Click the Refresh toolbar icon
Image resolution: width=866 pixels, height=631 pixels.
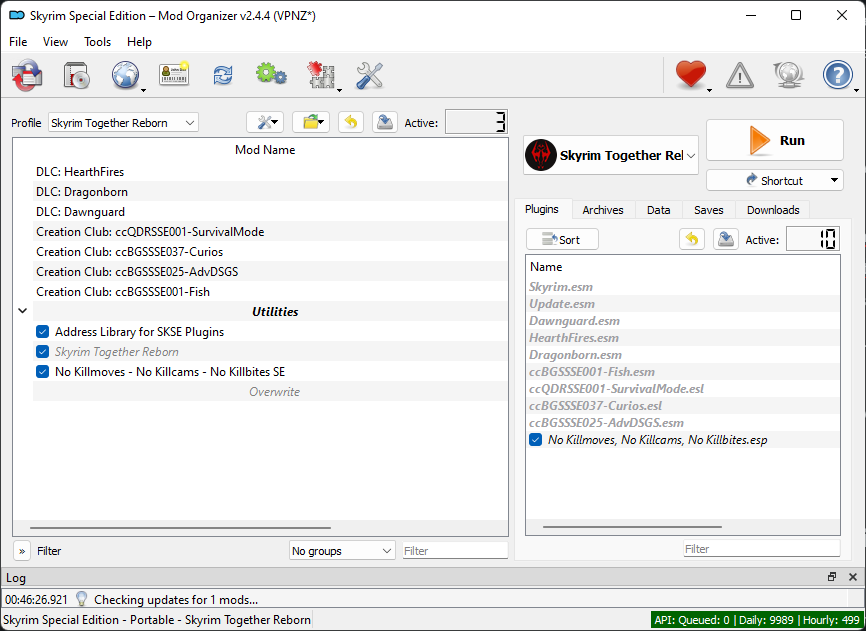[x=222, y=76]
